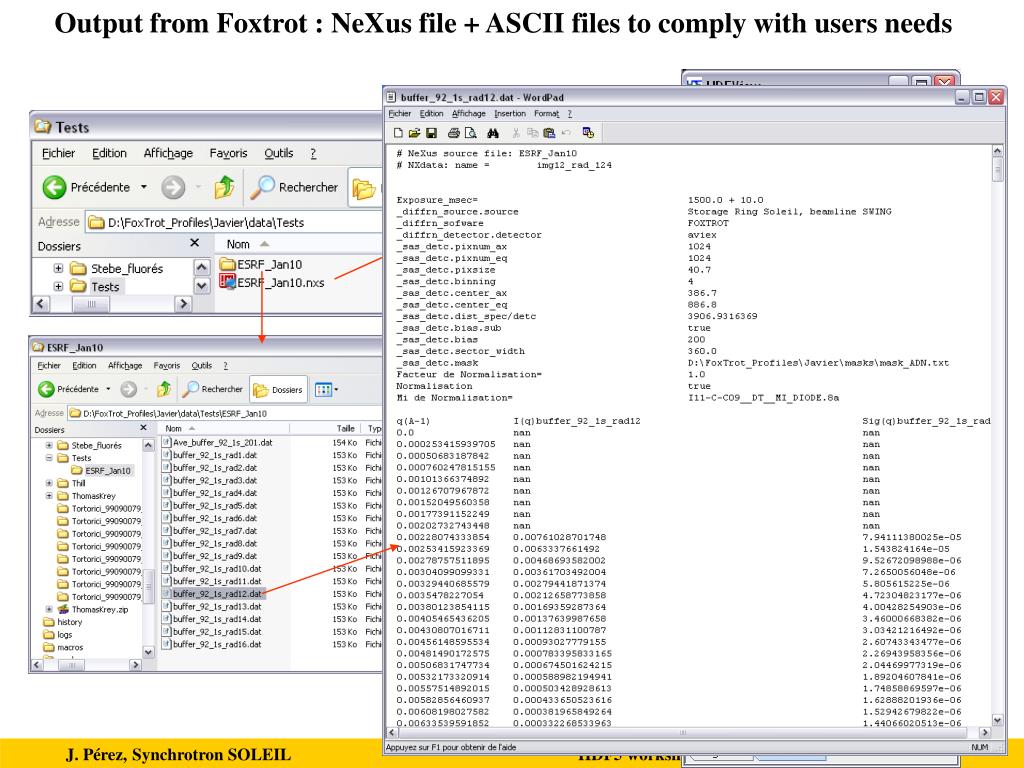Select Ave_buffer_92_1s_201.dat file
Image resolution: width=1024 pixels, height=768 pixels.
217,443
